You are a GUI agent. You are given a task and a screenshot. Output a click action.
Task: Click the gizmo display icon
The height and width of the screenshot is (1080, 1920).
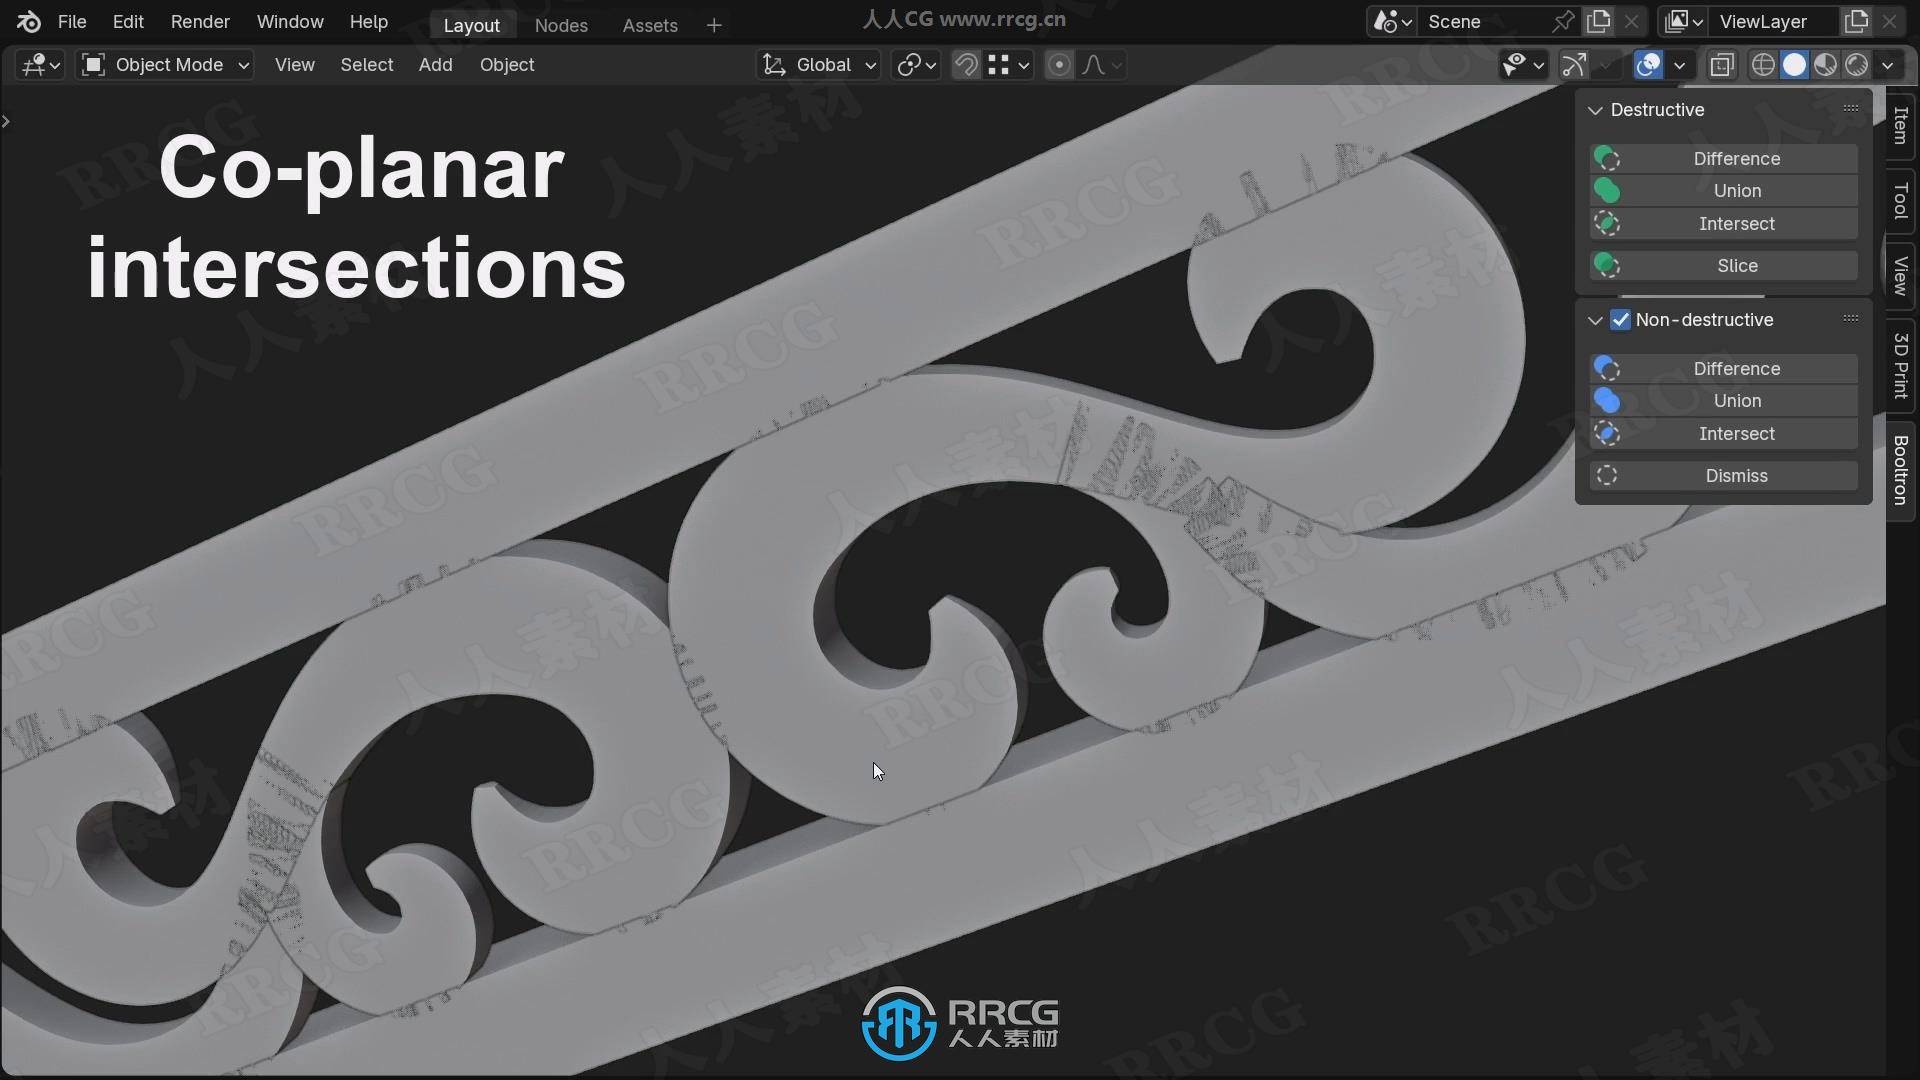tap(1574, 65)
